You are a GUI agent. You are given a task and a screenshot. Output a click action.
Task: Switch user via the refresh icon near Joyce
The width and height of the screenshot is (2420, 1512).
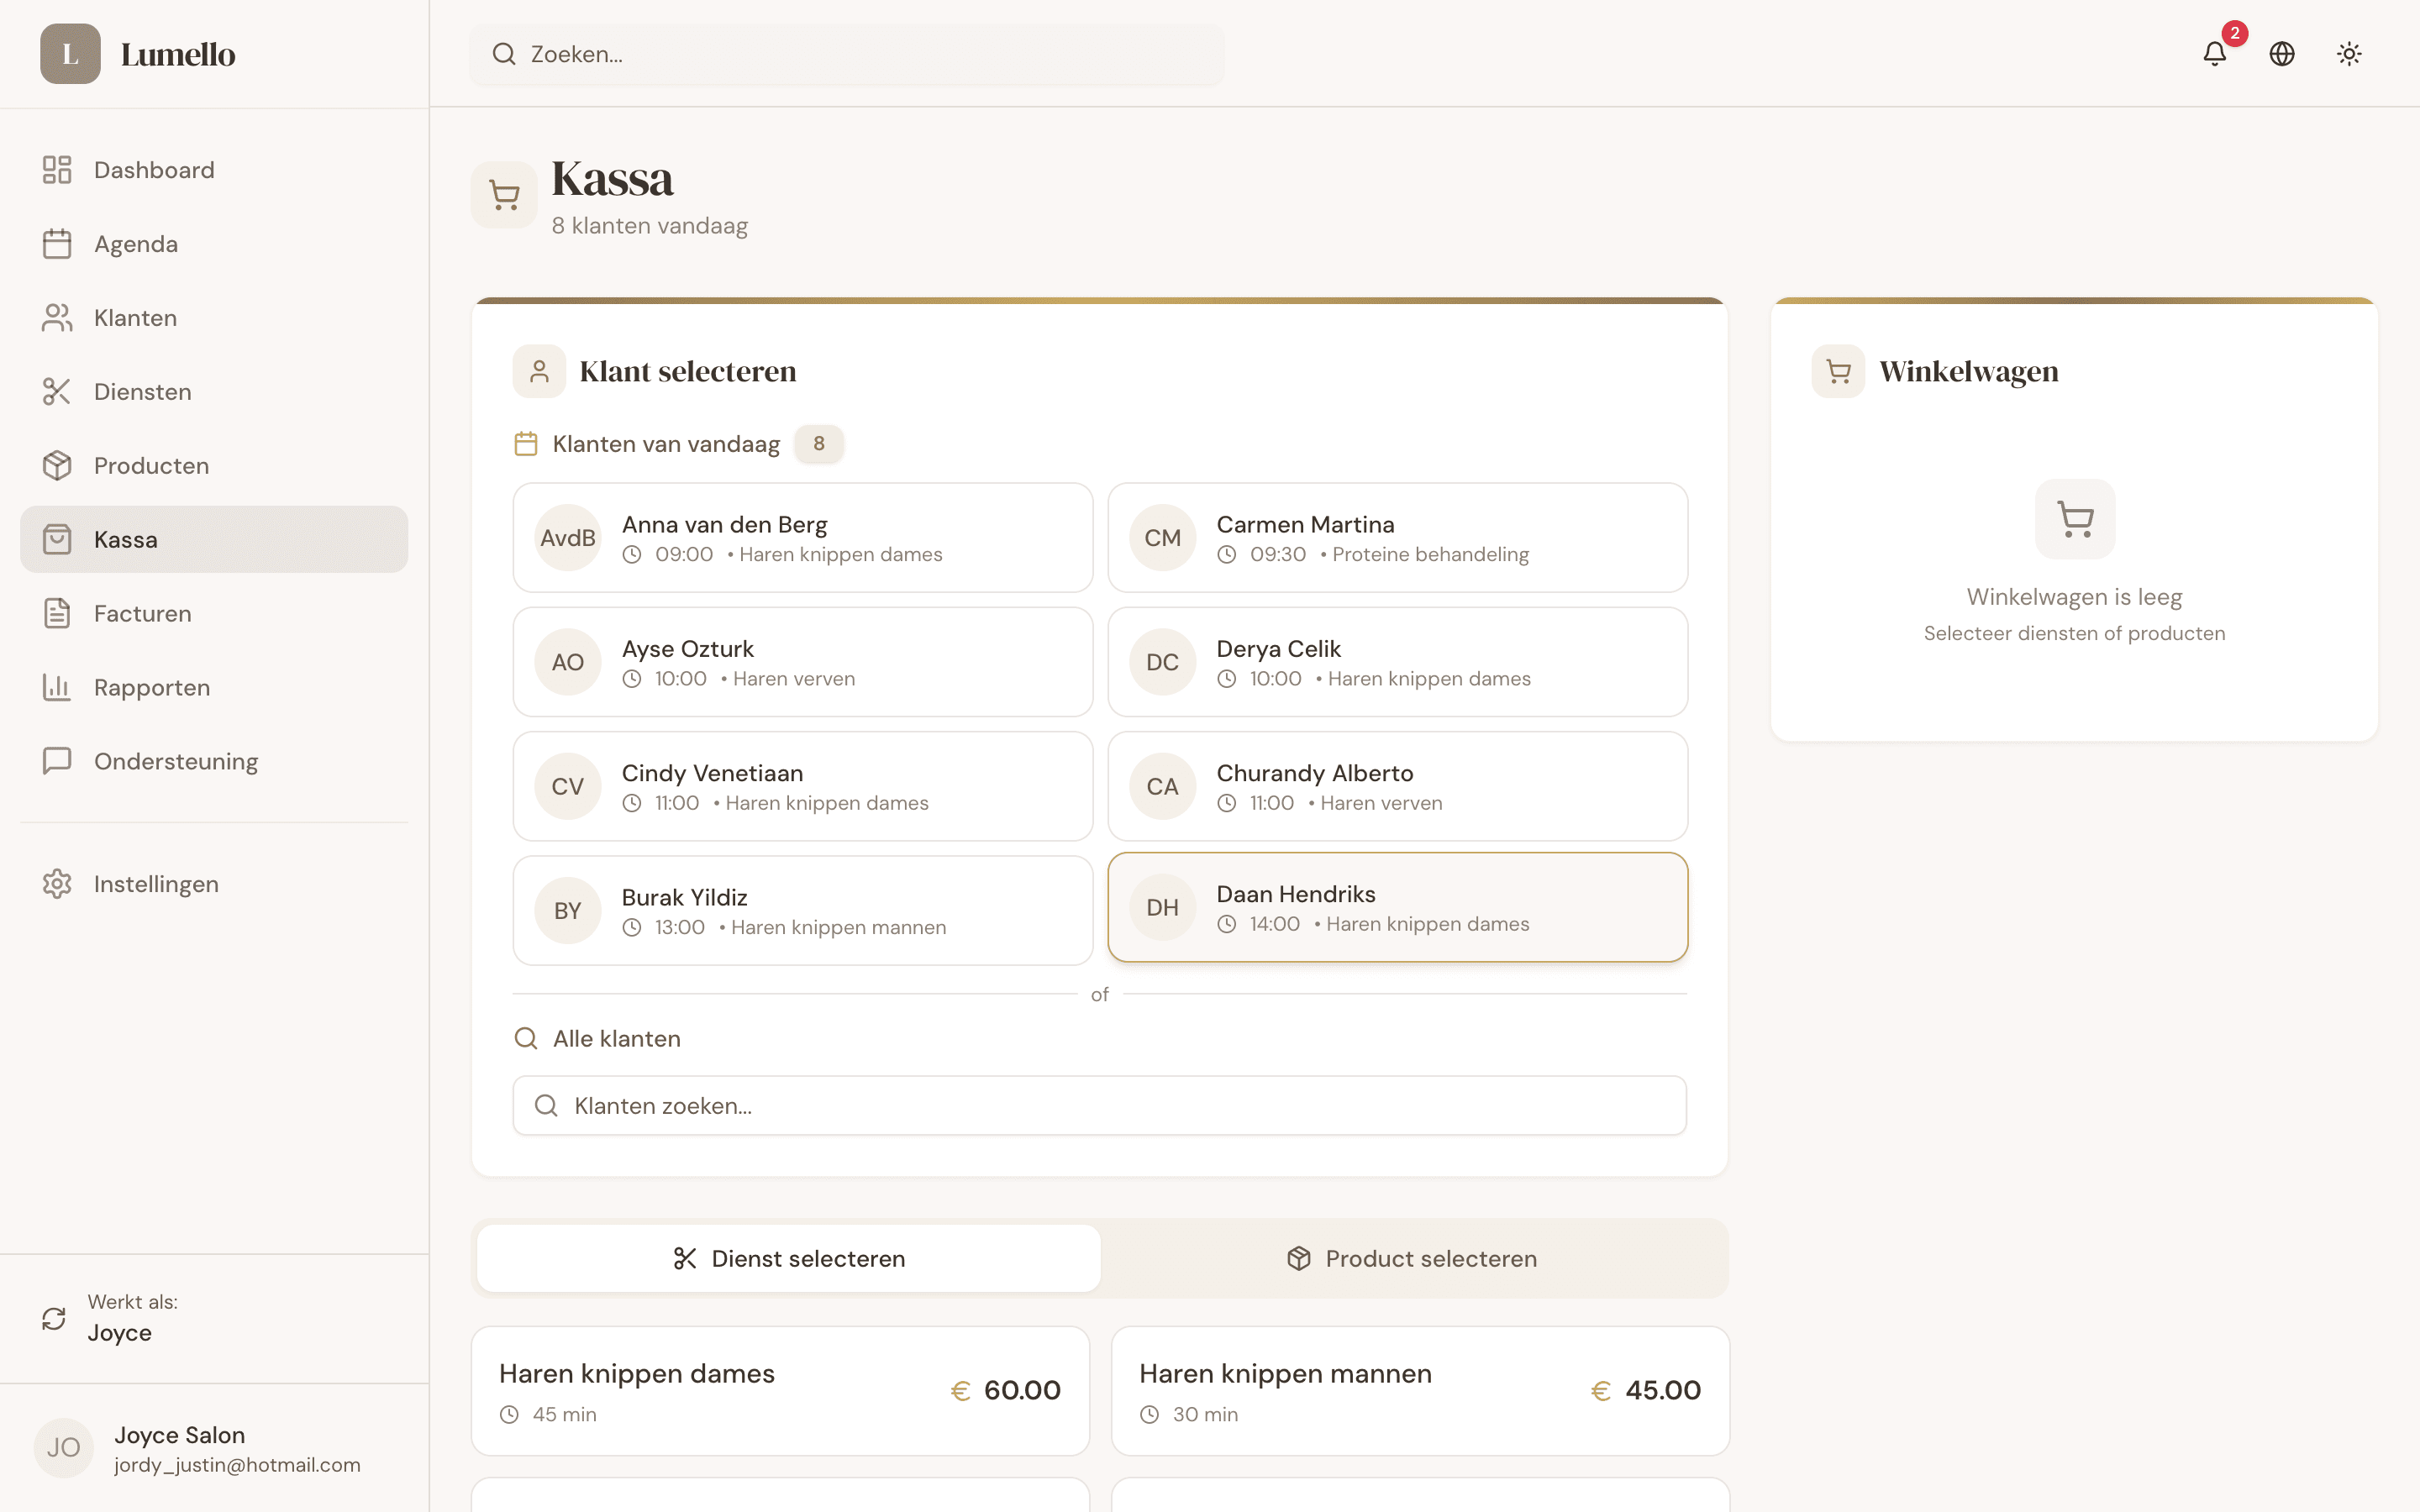(x=54, y=1318)
